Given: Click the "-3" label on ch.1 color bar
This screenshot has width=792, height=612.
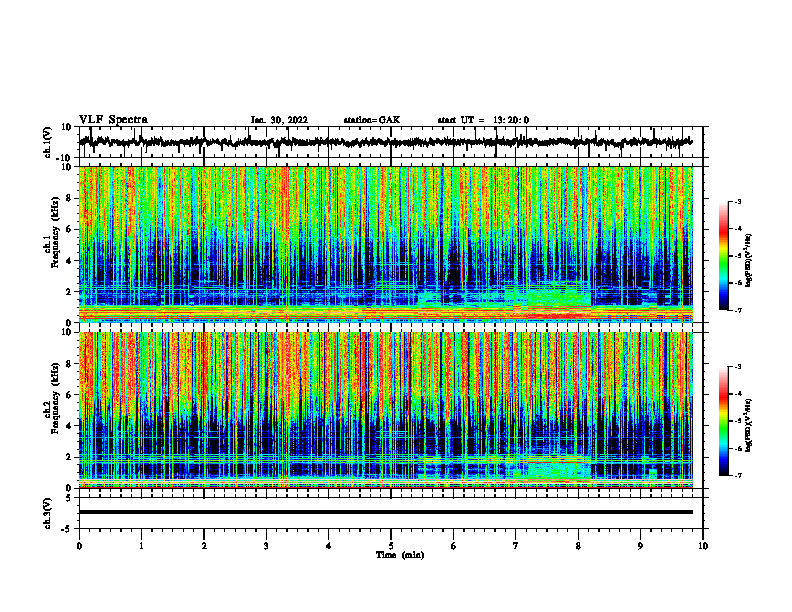Looking at the screenshot, I should [737, 202].
